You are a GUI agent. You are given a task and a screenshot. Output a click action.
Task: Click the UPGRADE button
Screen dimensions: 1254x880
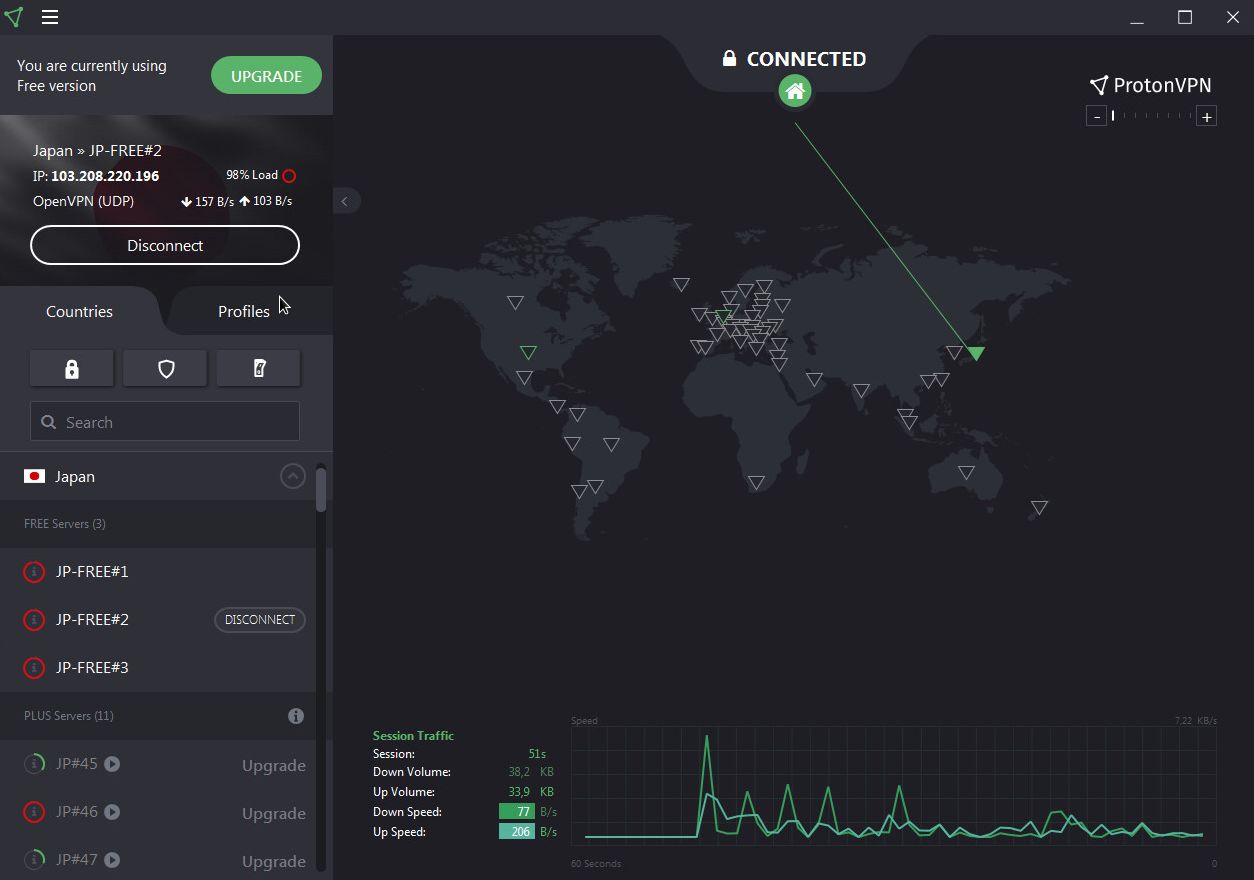click(x=266, y=76)
